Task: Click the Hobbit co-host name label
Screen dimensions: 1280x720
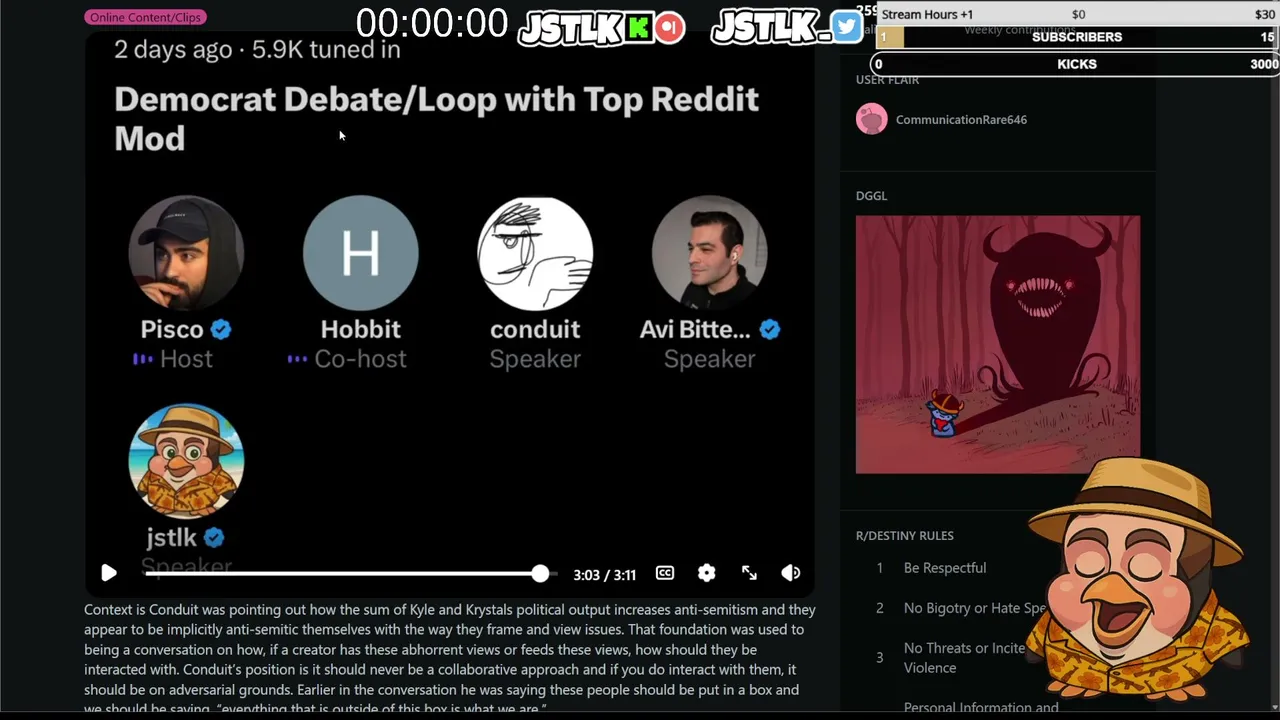Action: click(361, 329)
